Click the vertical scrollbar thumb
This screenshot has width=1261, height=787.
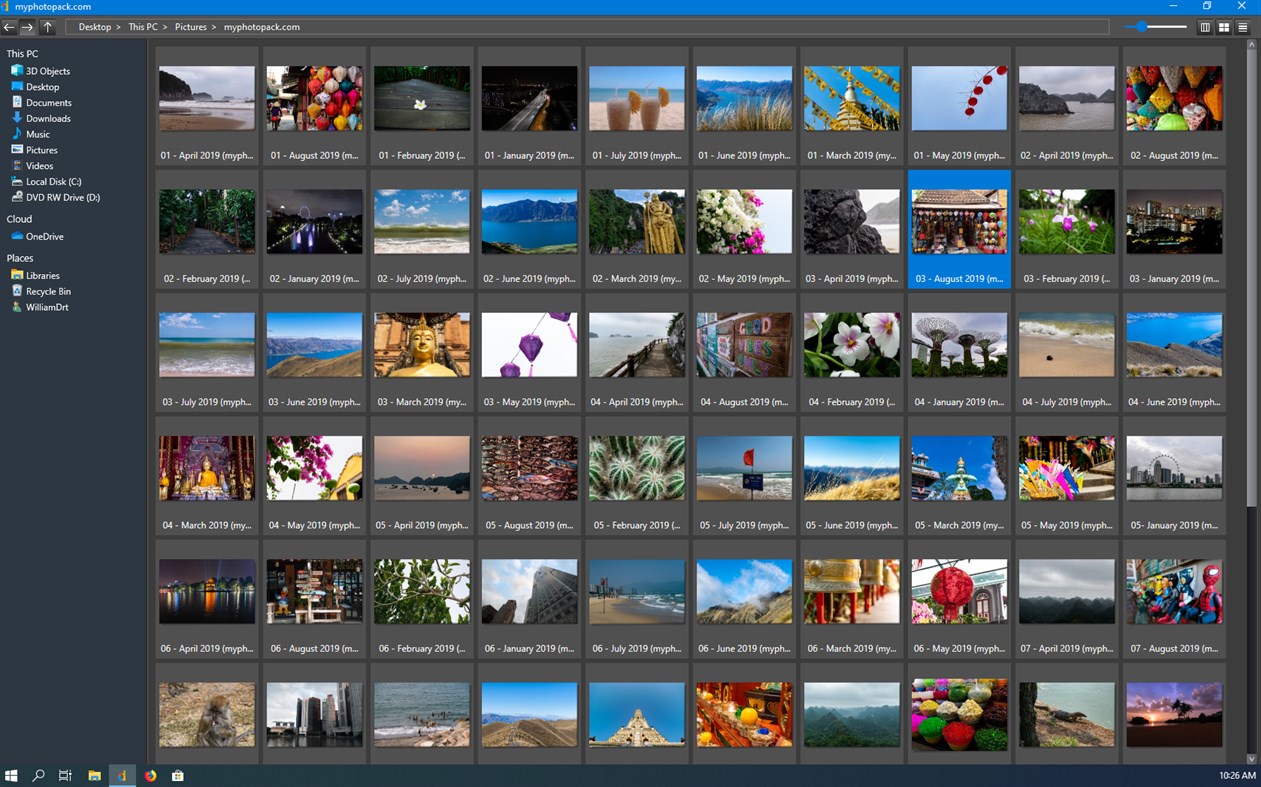tap(1251, 278)
